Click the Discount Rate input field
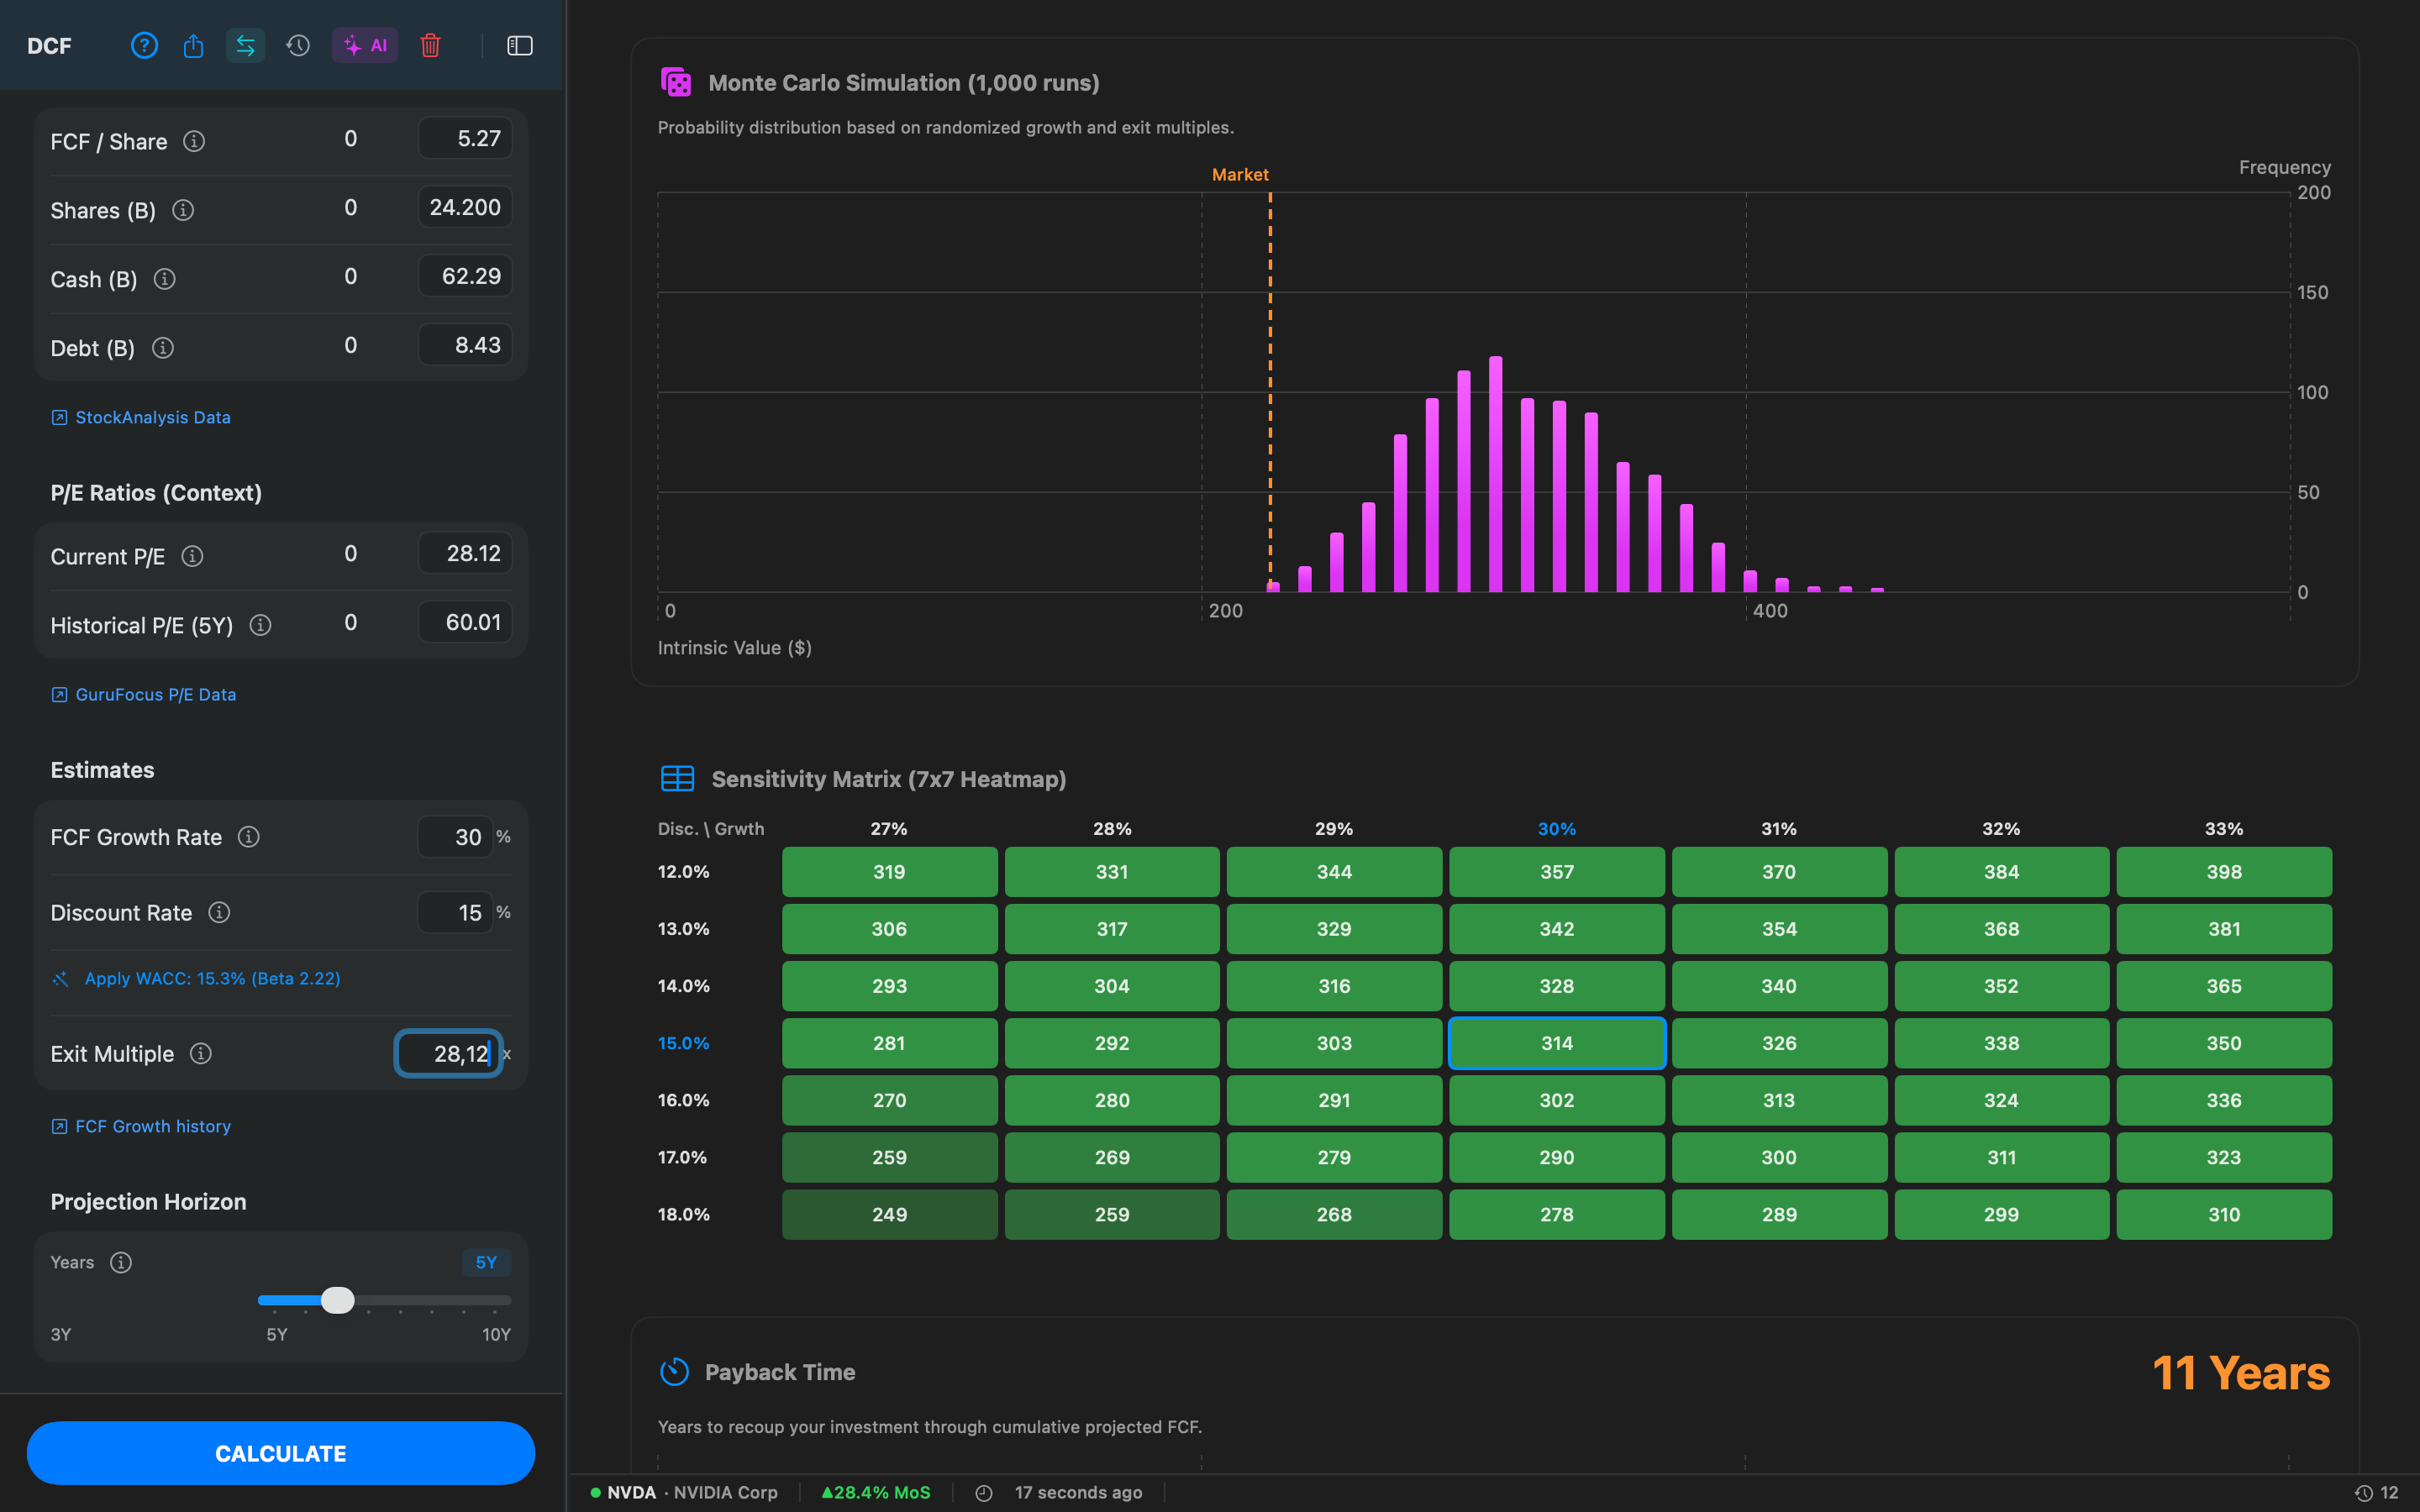Screen dimensions: 2420x1512 pyautogui.click(x=455, y=913)
